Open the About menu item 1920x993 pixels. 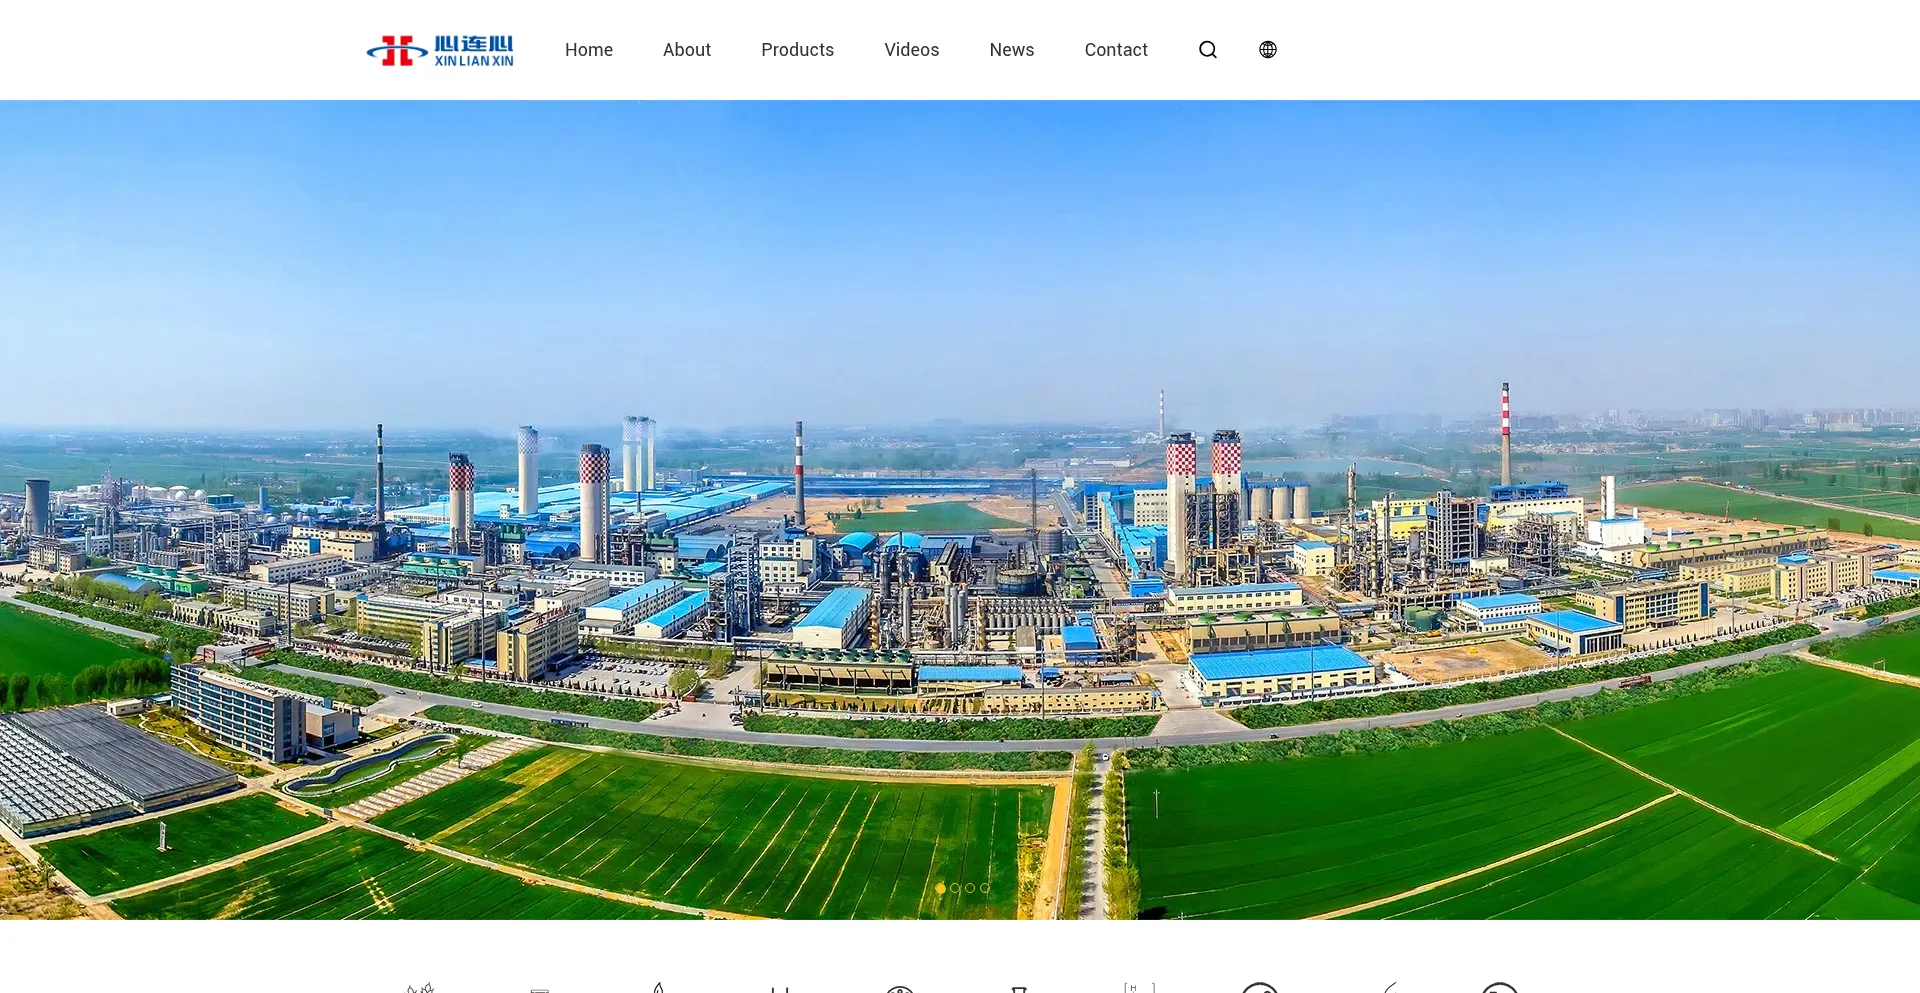[686, 50]
